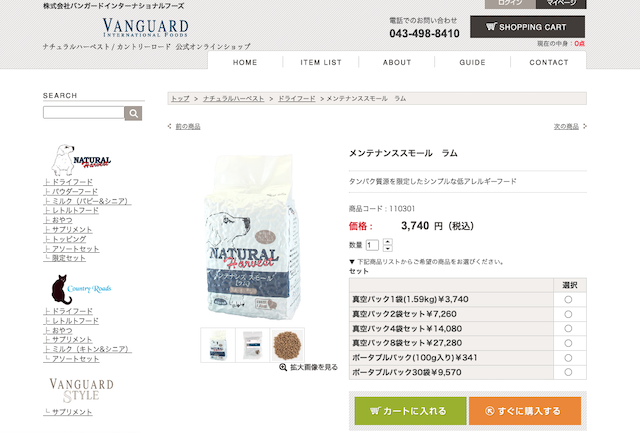
Task: Click the enlarge image magnifier icon
Action: coord(283,367)
